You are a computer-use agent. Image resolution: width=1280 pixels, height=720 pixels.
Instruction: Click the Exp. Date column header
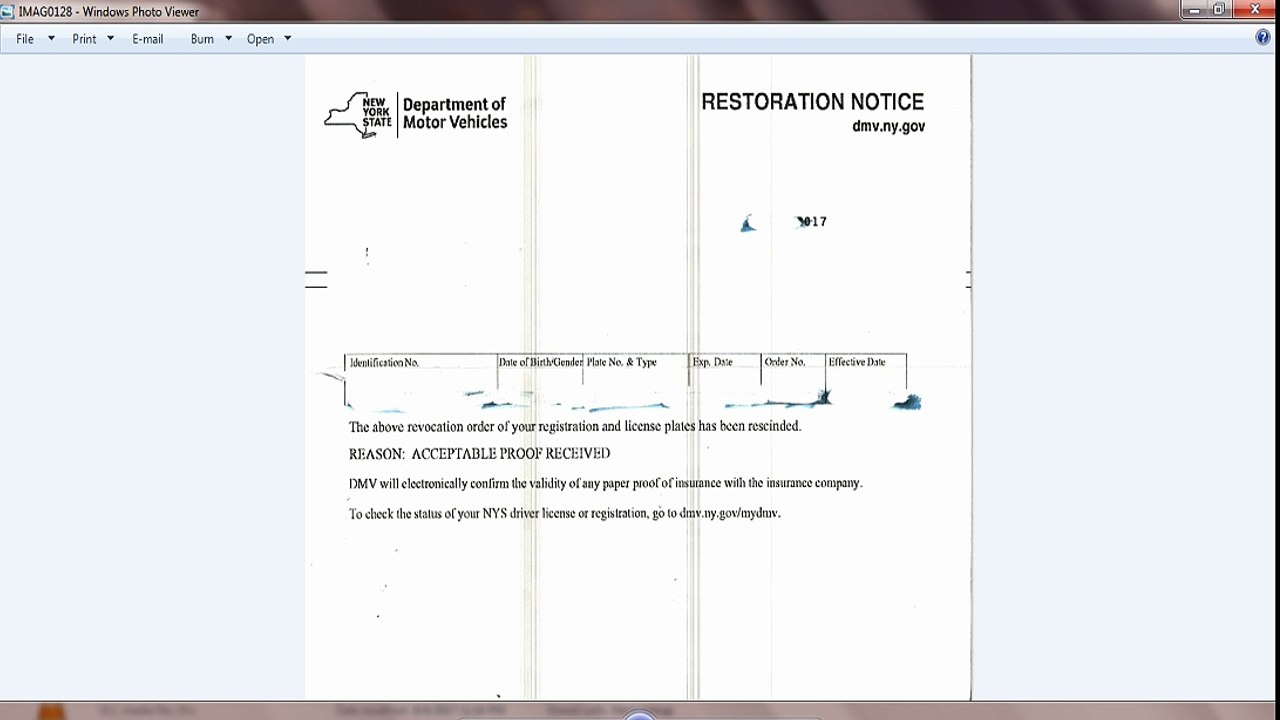tap(712, 362)
